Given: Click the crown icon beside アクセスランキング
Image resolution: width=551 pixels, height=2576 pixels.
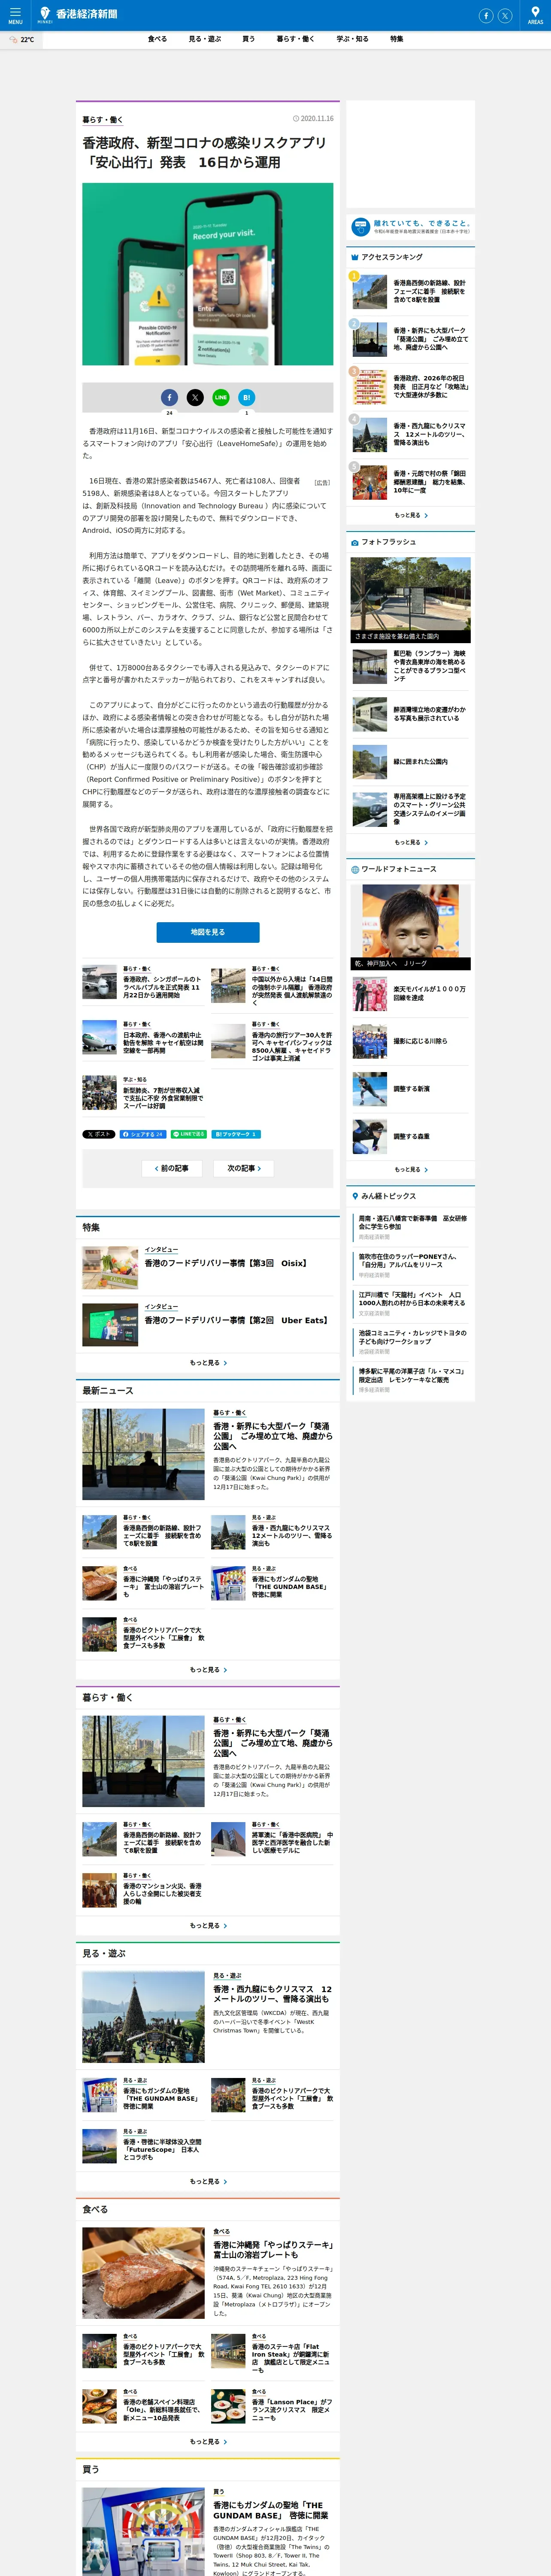Looking at the screenshot, I should (x=355, y=257).
